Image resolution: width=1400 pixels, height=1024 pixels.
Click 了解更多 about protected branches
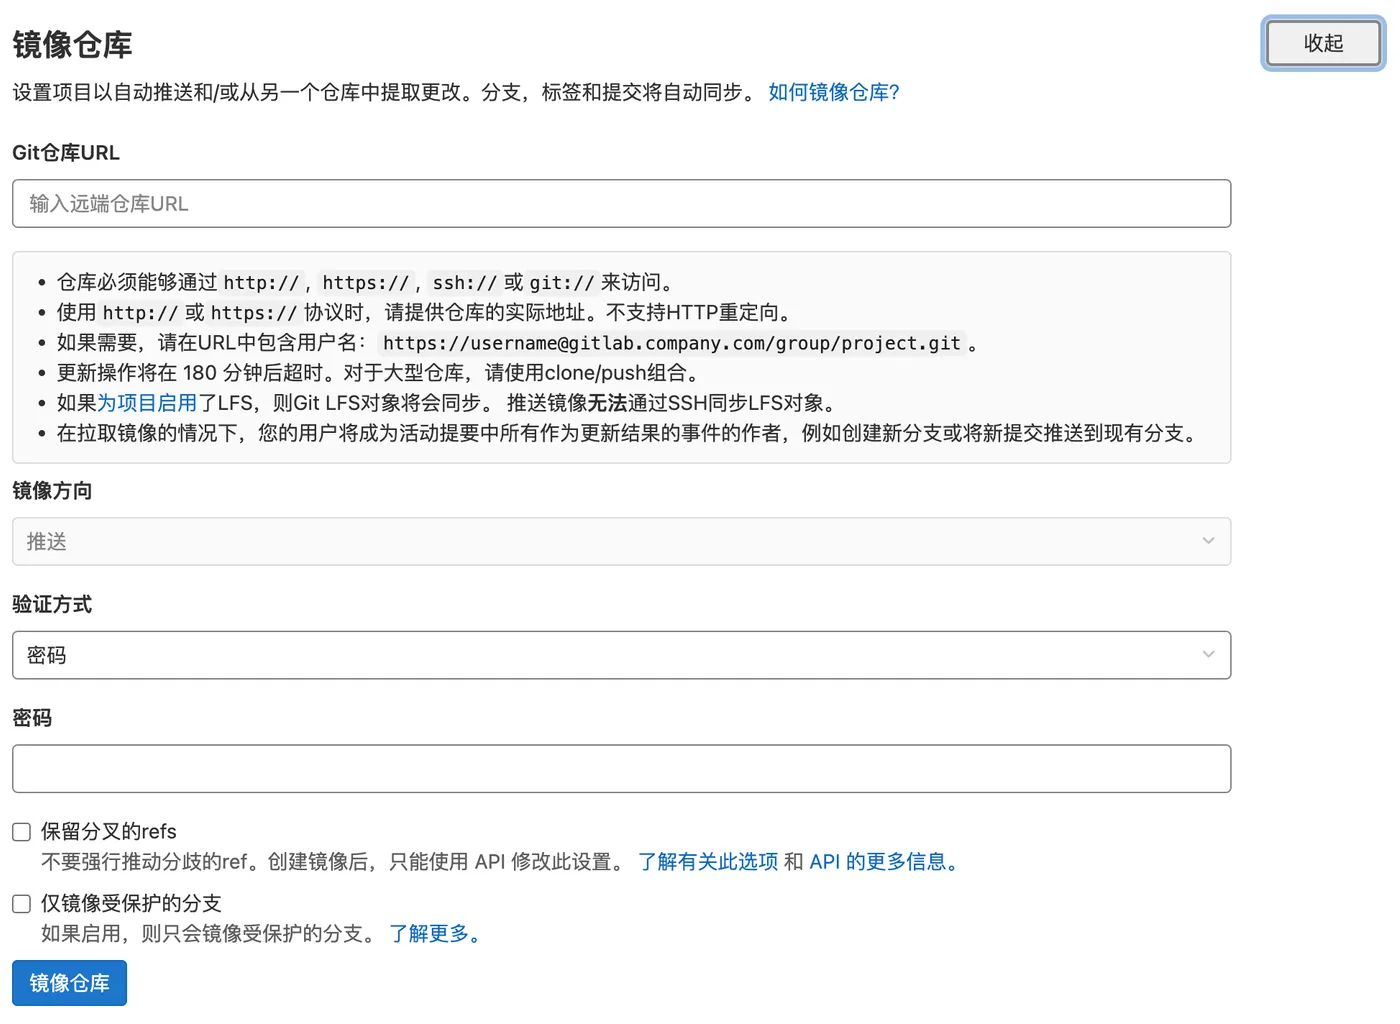(431, 933)
